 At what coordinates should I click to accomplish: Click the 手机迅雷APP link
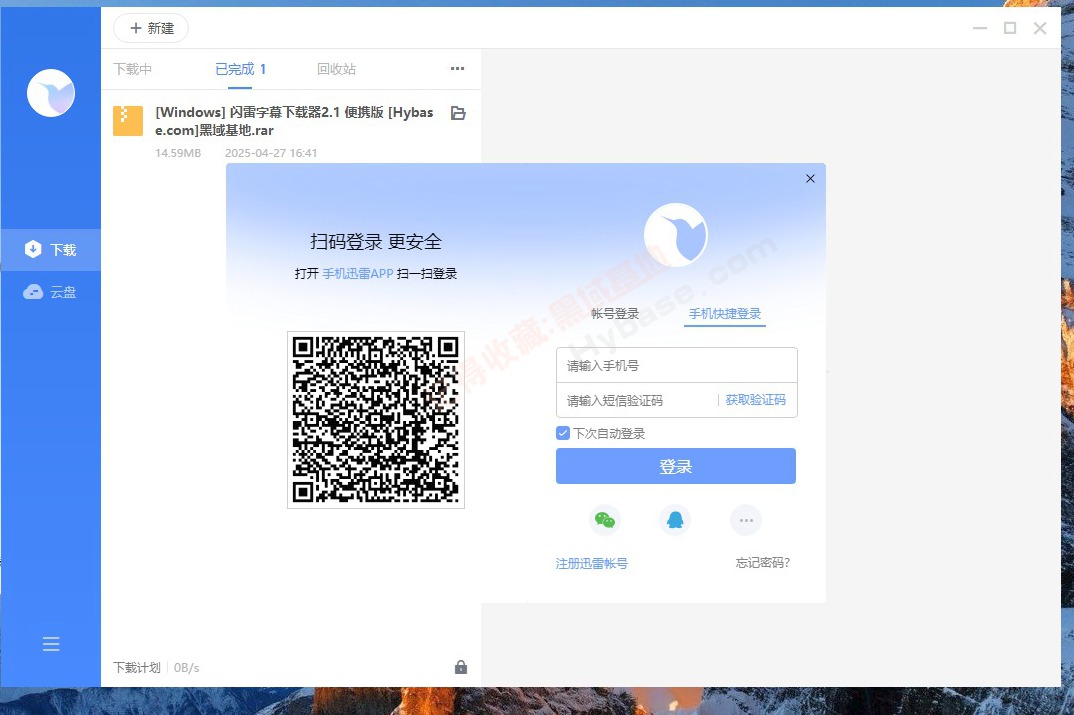pos(358,274)
